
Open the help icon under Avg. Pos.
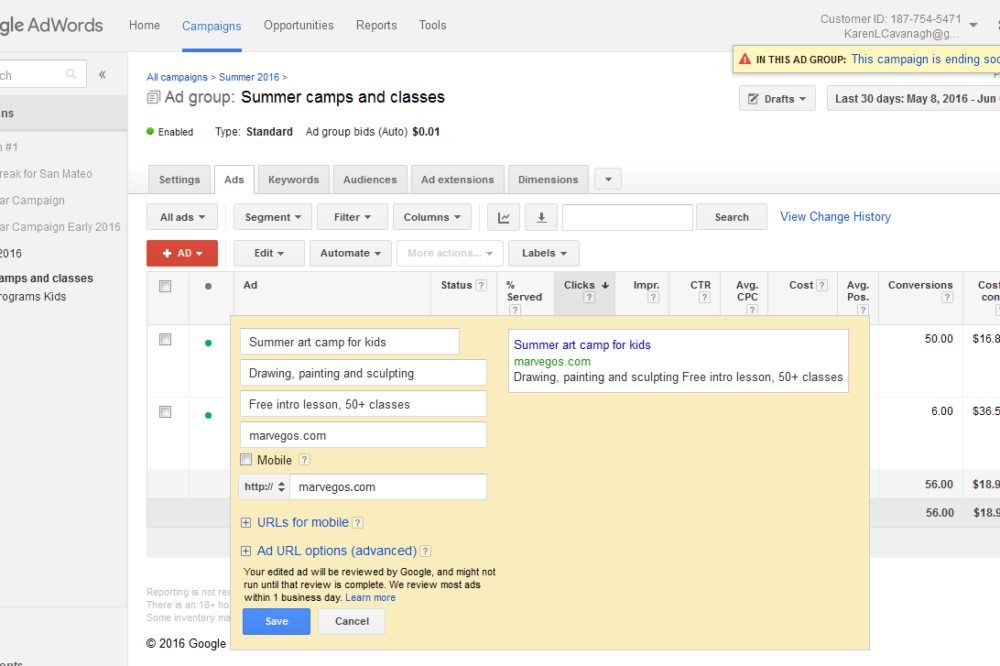pyautogui.click(x=863, y=310)
